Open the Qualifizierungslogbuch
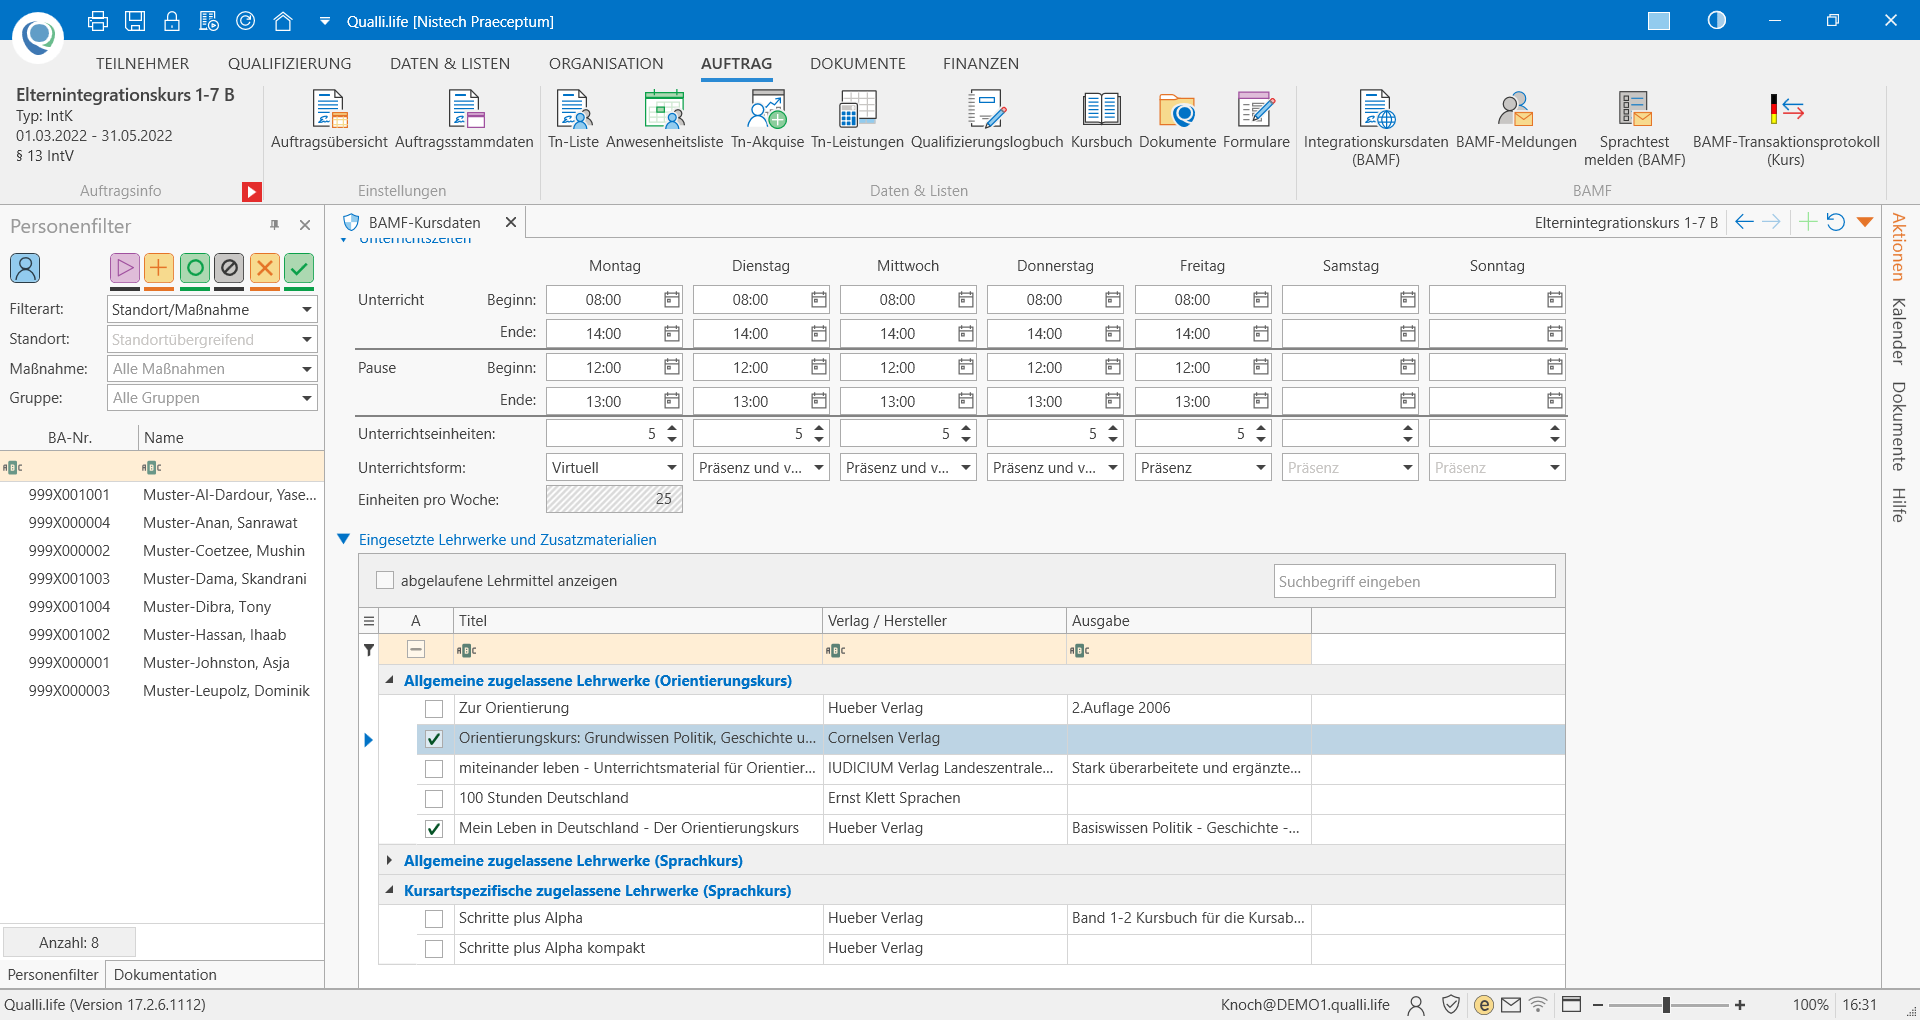The image size is (1920, 1020). 987,120
